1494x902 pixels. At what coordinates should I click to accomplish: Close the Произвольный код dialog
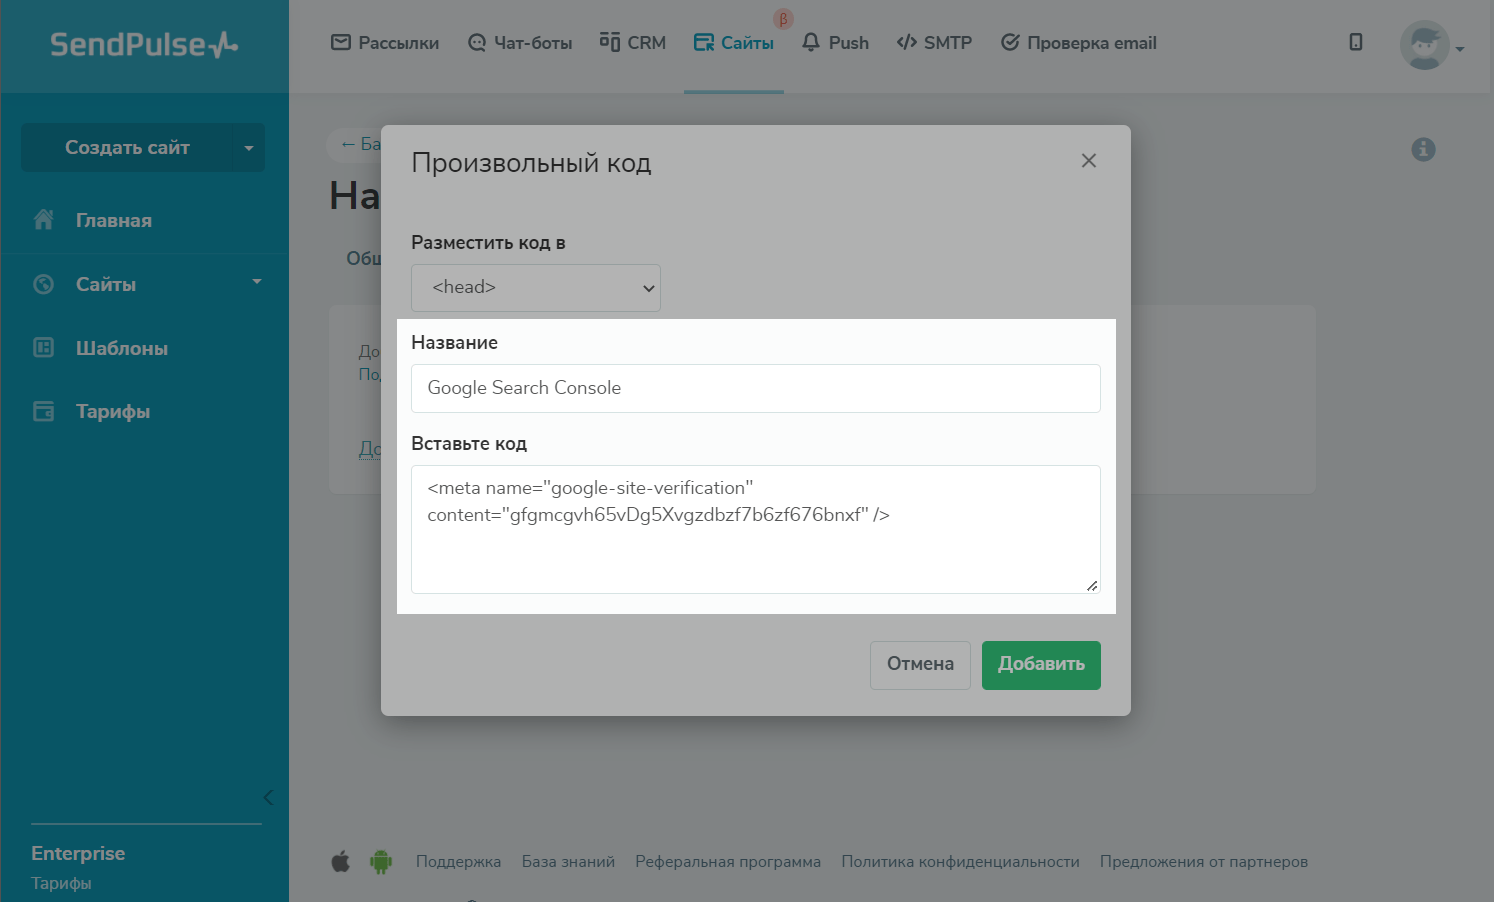(x=1089, y=161)
